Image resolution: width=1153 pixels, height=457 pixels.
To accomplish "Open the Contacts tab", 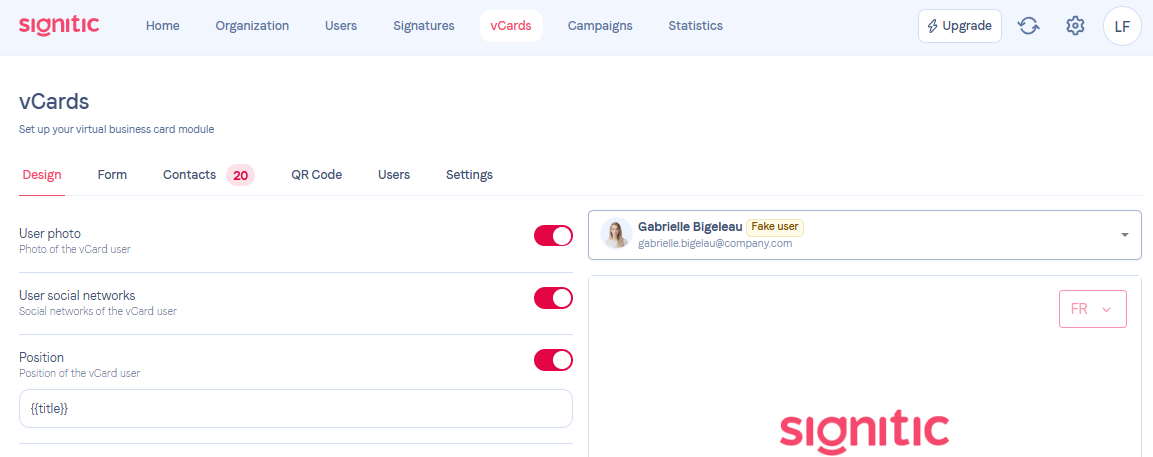I will [190, 175].
